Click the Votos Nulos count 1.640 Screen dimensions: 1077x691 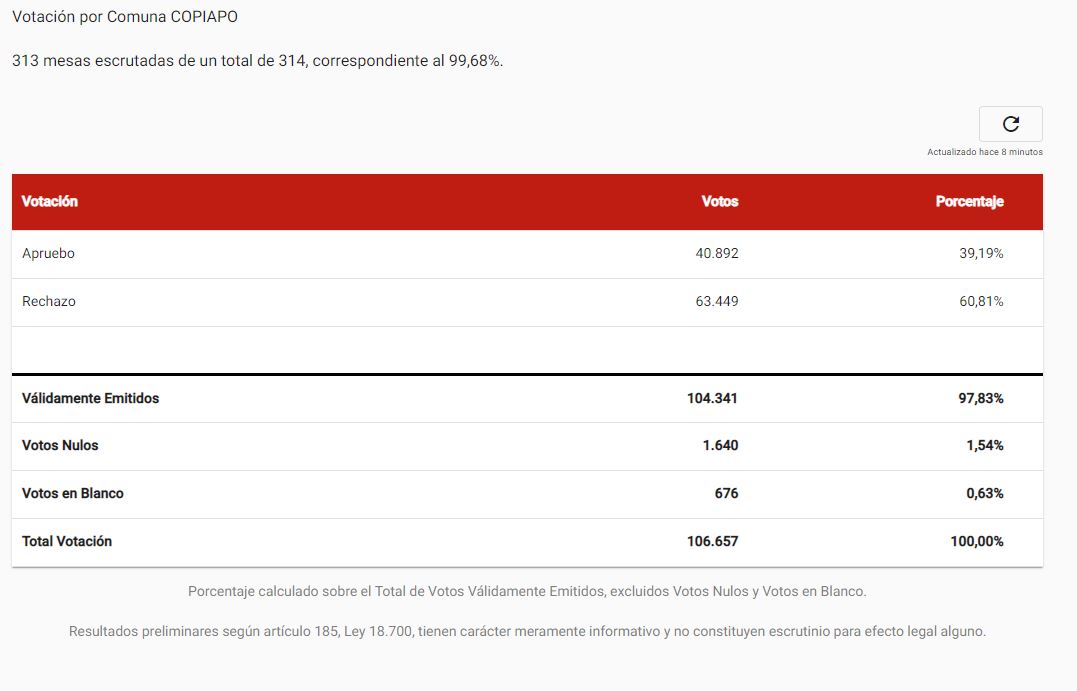pyautogui.click(x=720, y=445)
